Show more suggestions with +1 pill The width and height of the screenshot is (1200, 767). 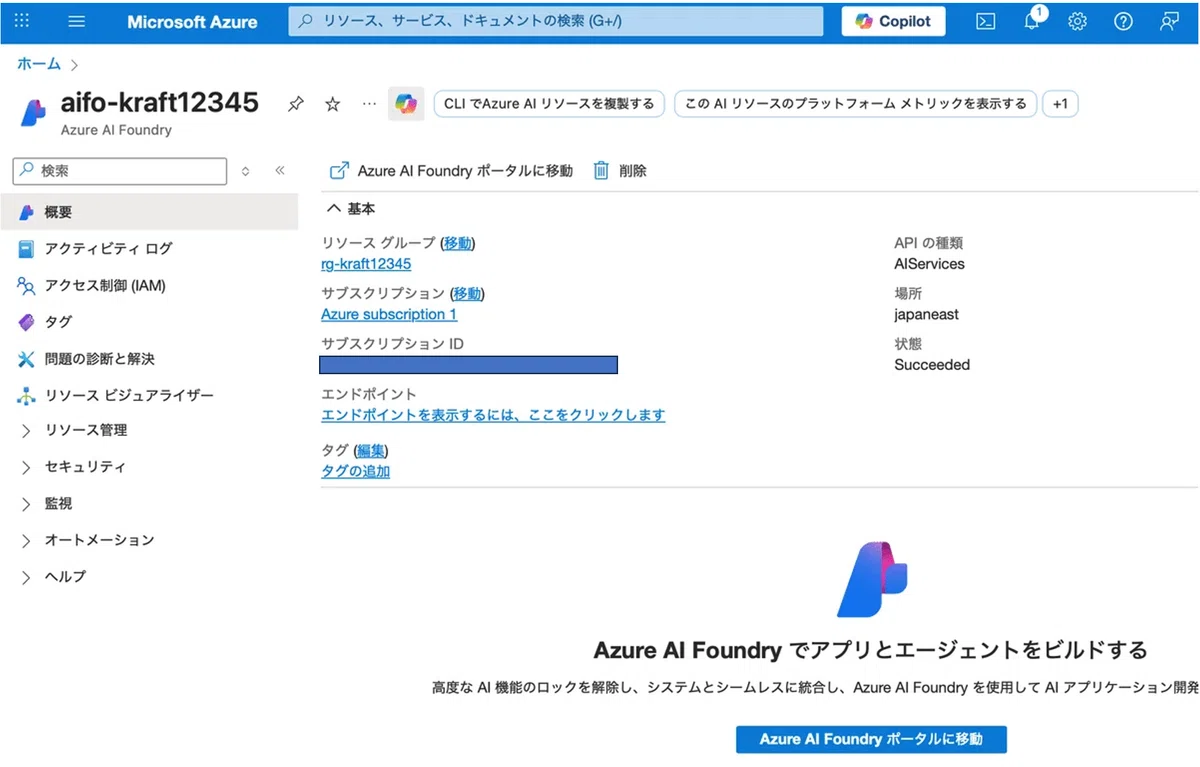[1060, 104]
